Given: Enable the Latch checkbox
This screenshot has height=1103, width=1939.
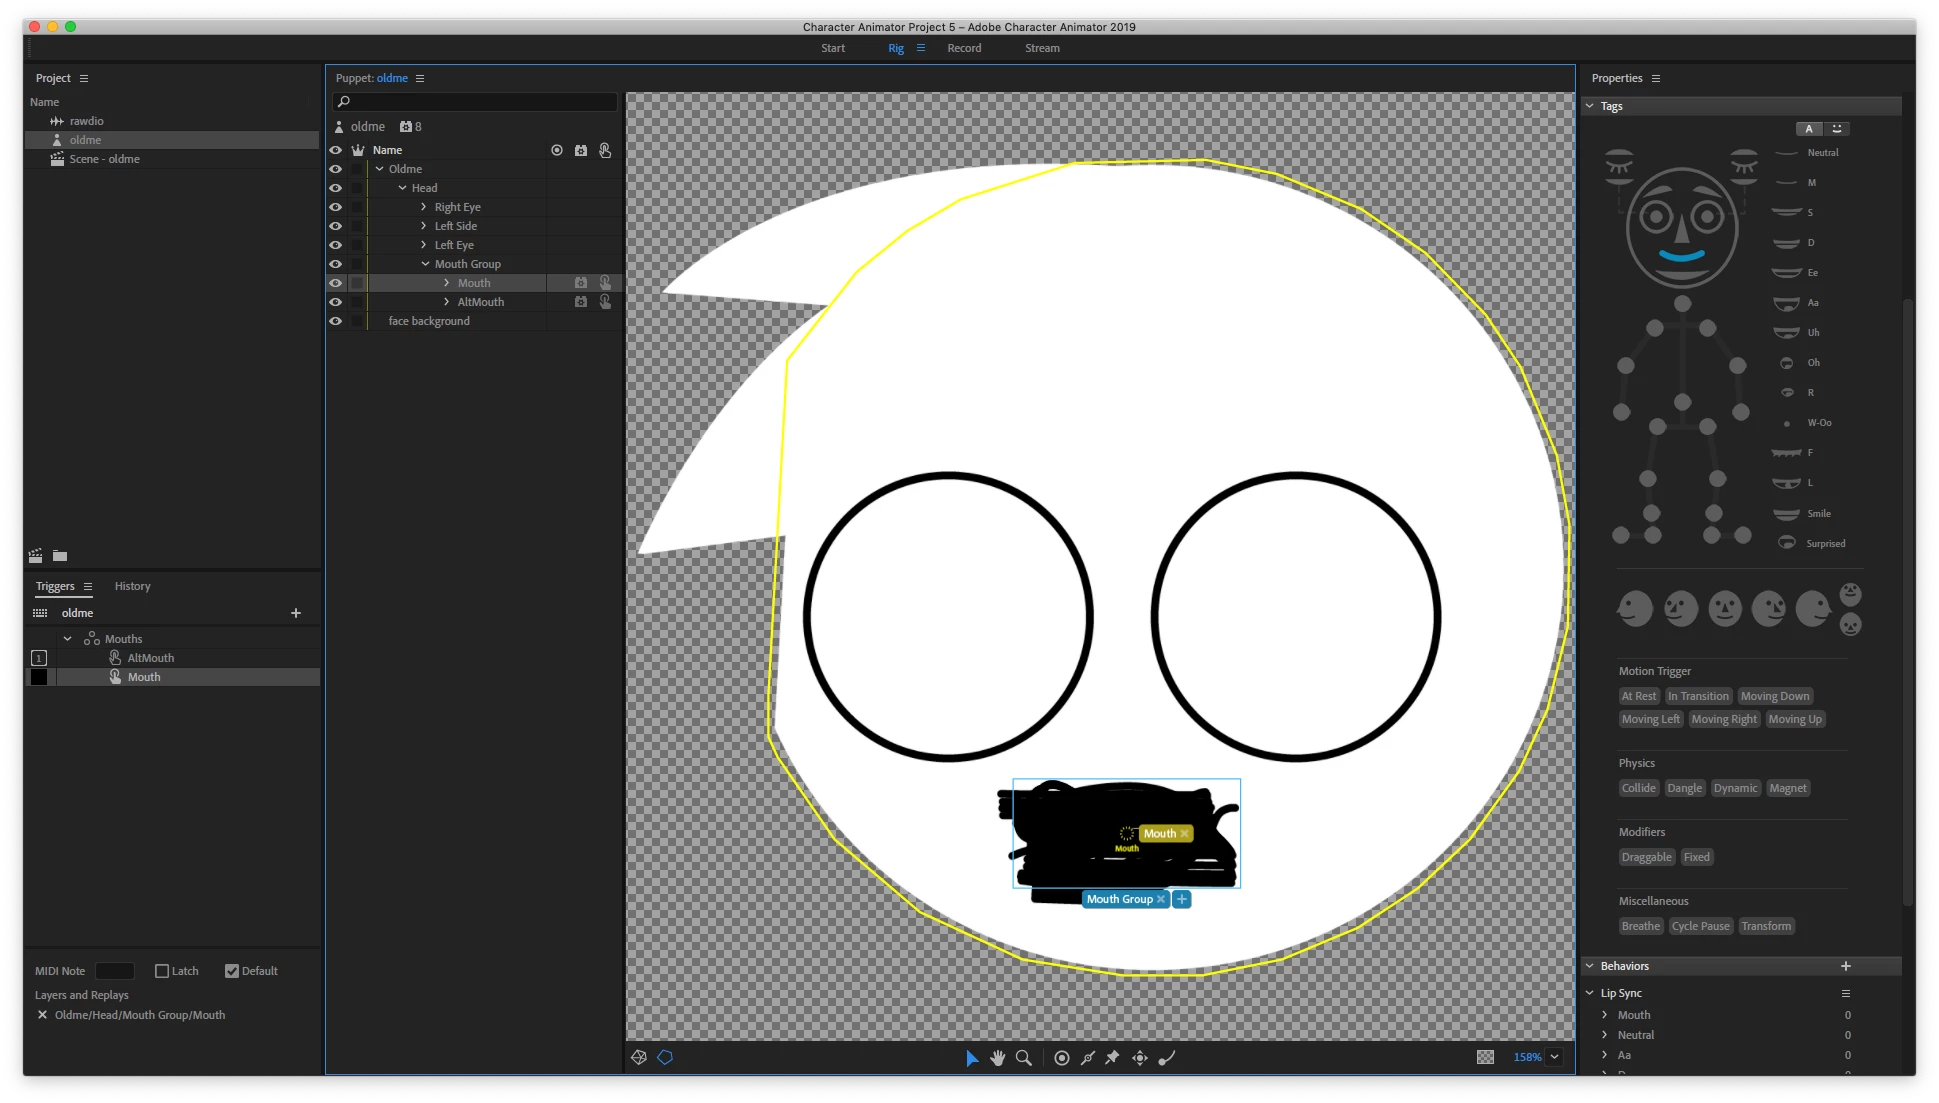Looking at the screenshot, I should pyautogui.click(x=162, y=971).
